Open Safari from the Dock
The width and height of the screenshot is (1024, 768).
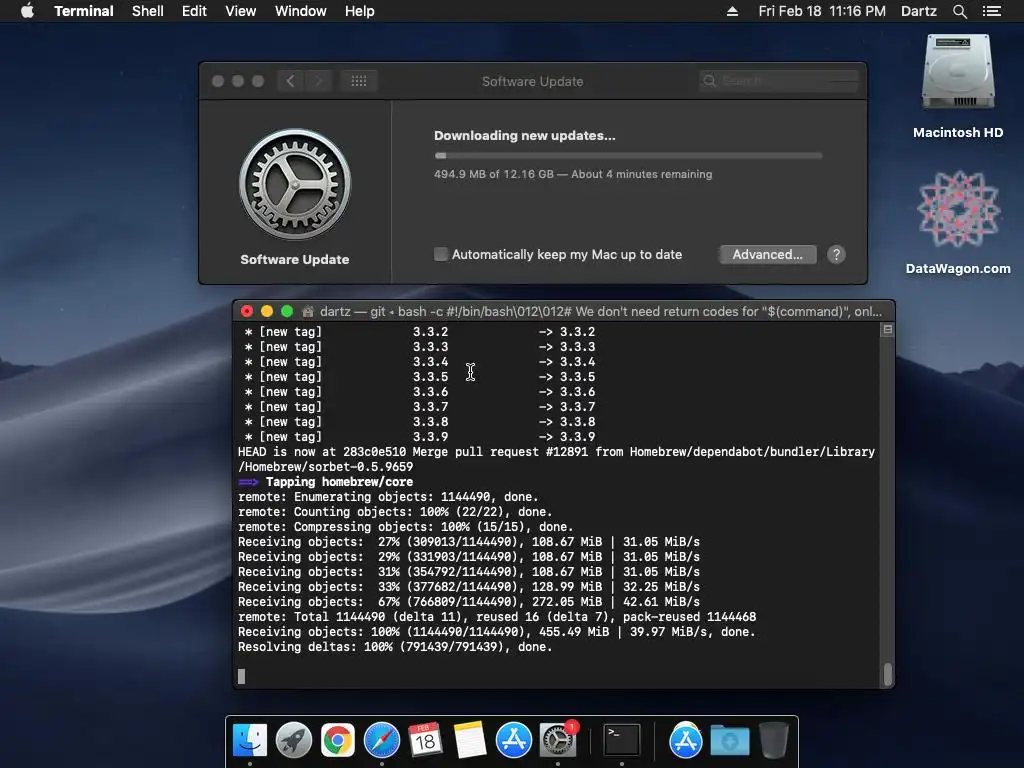pyautogui.click(x=381, y=741)
